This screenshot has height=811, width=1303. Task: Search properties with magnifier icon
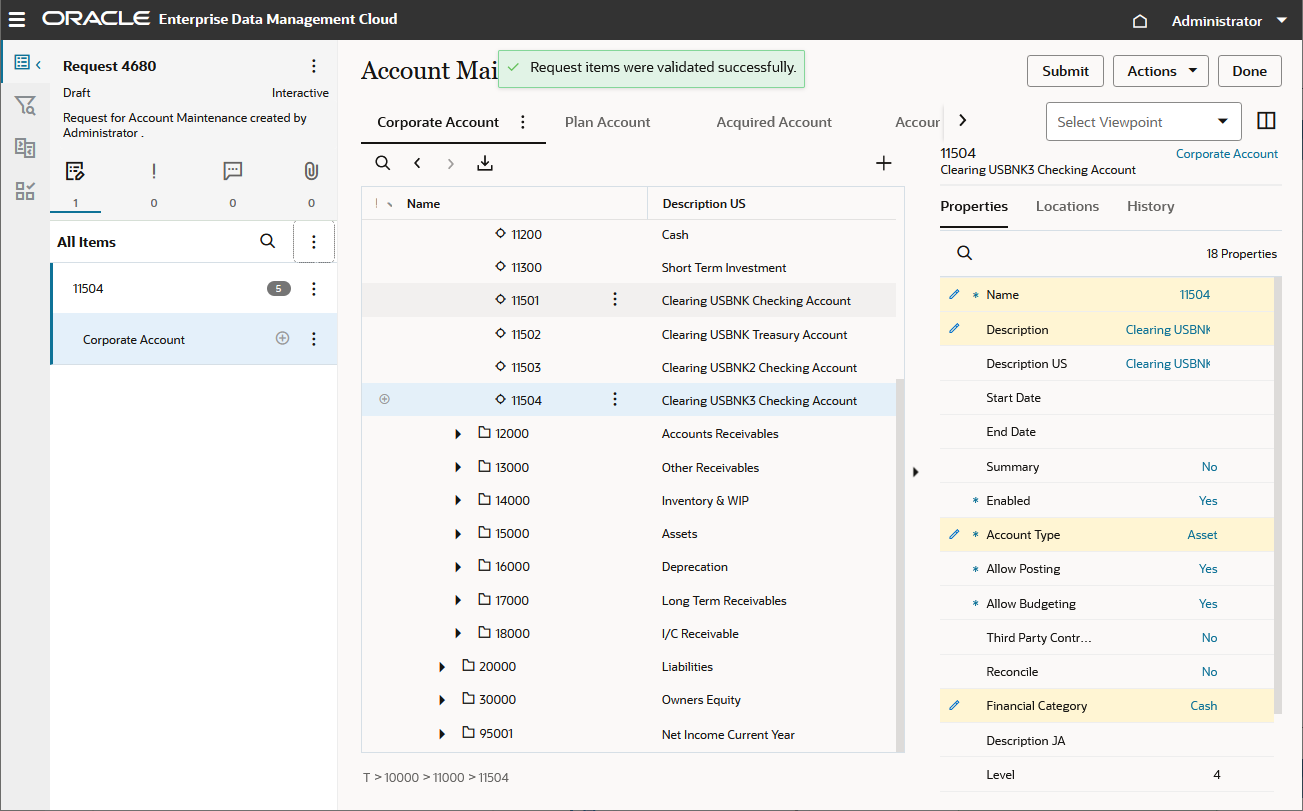pos(964,253)
